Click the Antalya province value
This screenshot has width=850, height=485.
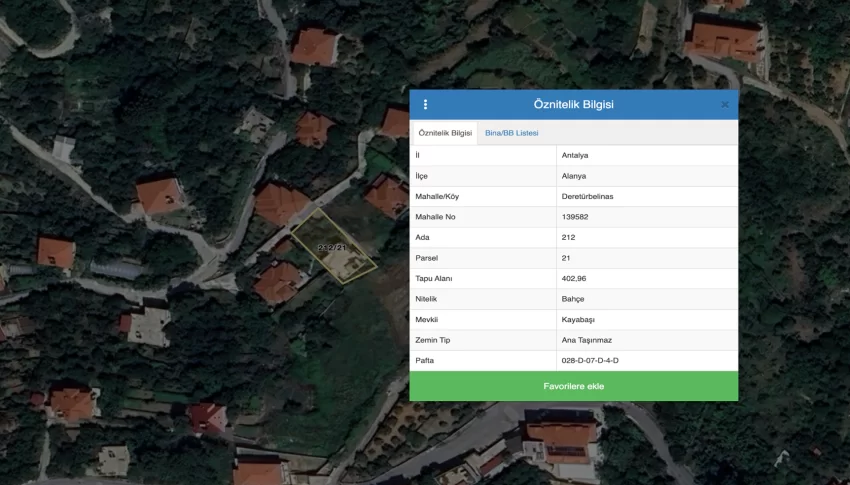[576, 156]
